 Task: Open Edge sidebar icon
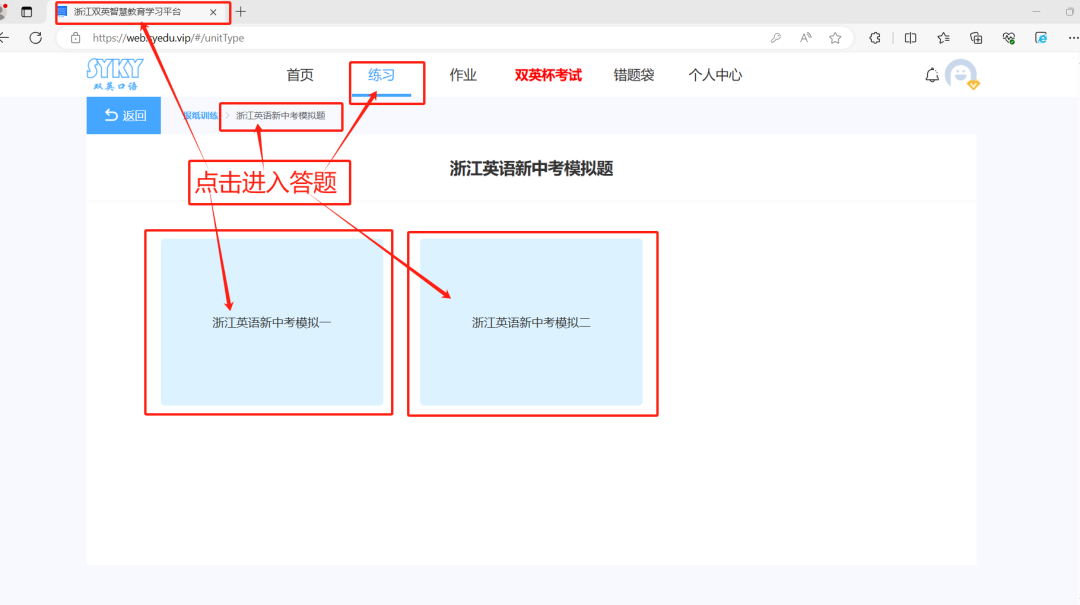point(1041,38)
